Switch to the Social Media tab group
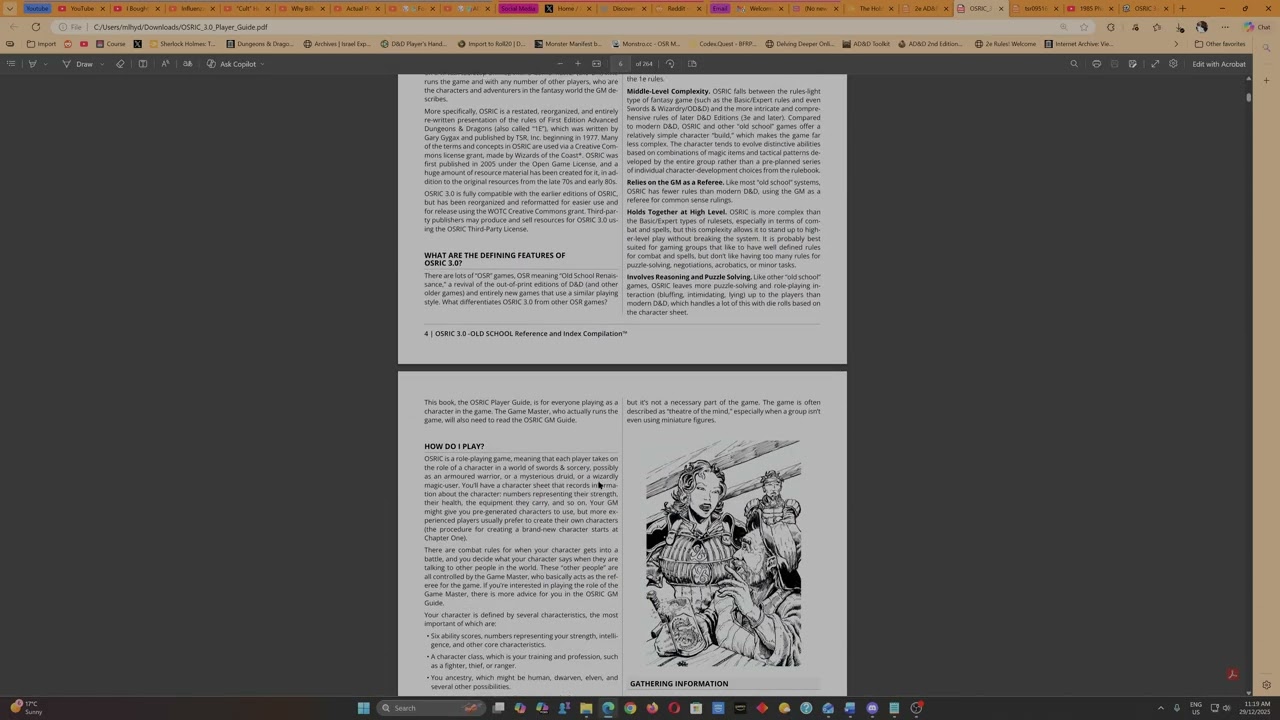 518,8
